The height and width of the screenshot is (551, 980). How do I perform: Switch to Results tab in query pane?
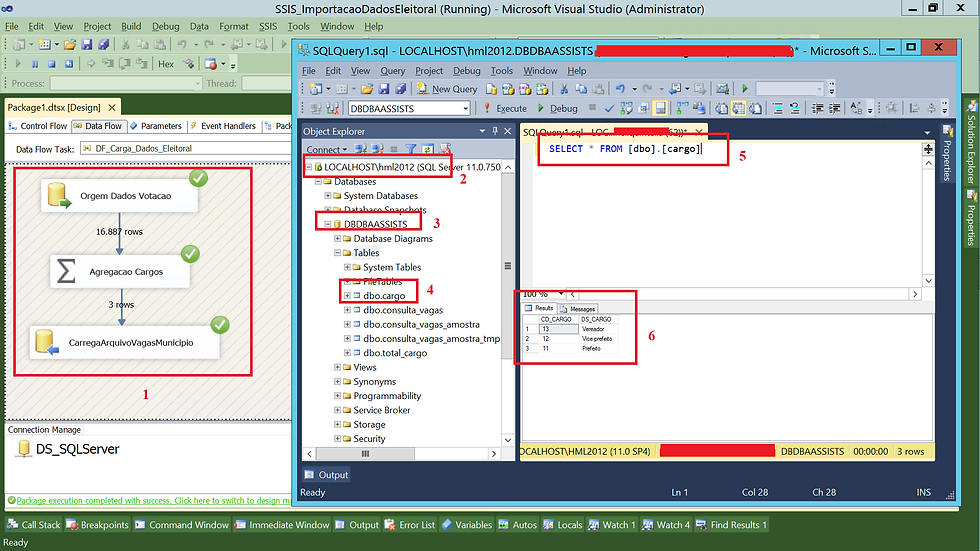tap(539, 309)
